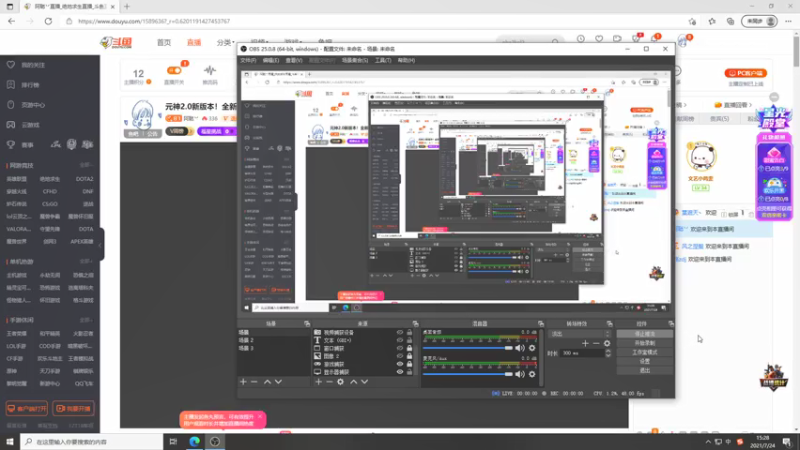The image size is (800, 450).
Task: Go to Douyu 首页 tab
Action: pyautogui.click(x=164, y=42)
